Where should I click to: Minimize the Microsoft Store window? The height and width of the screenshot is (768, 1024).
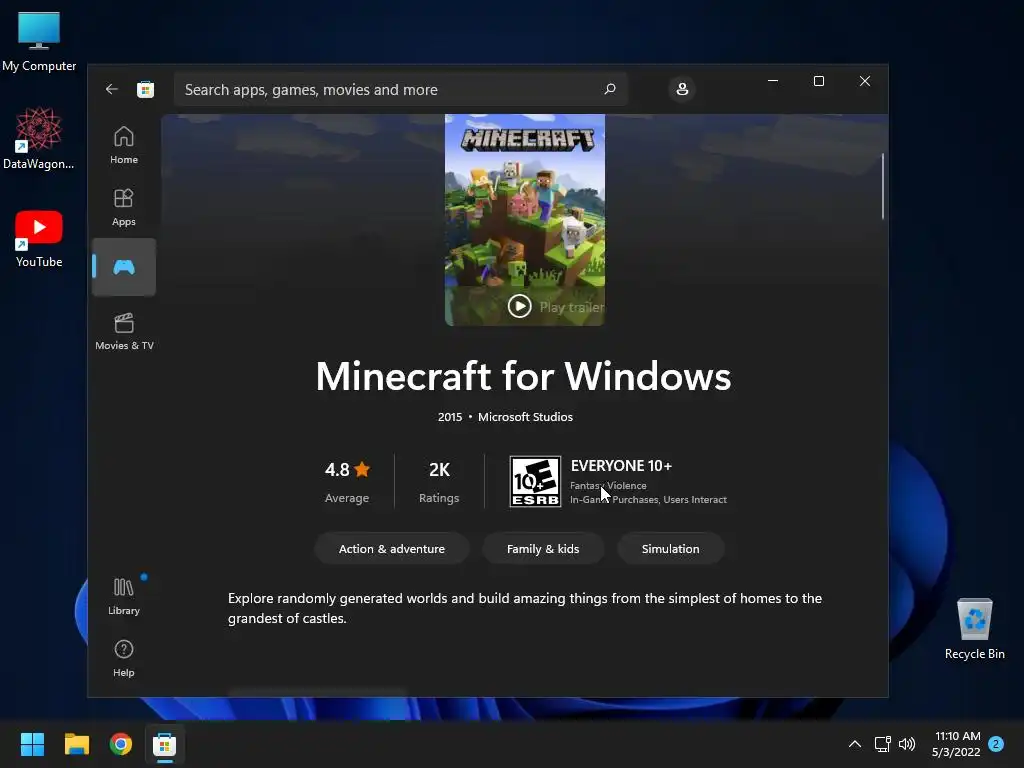coord(773,81)
